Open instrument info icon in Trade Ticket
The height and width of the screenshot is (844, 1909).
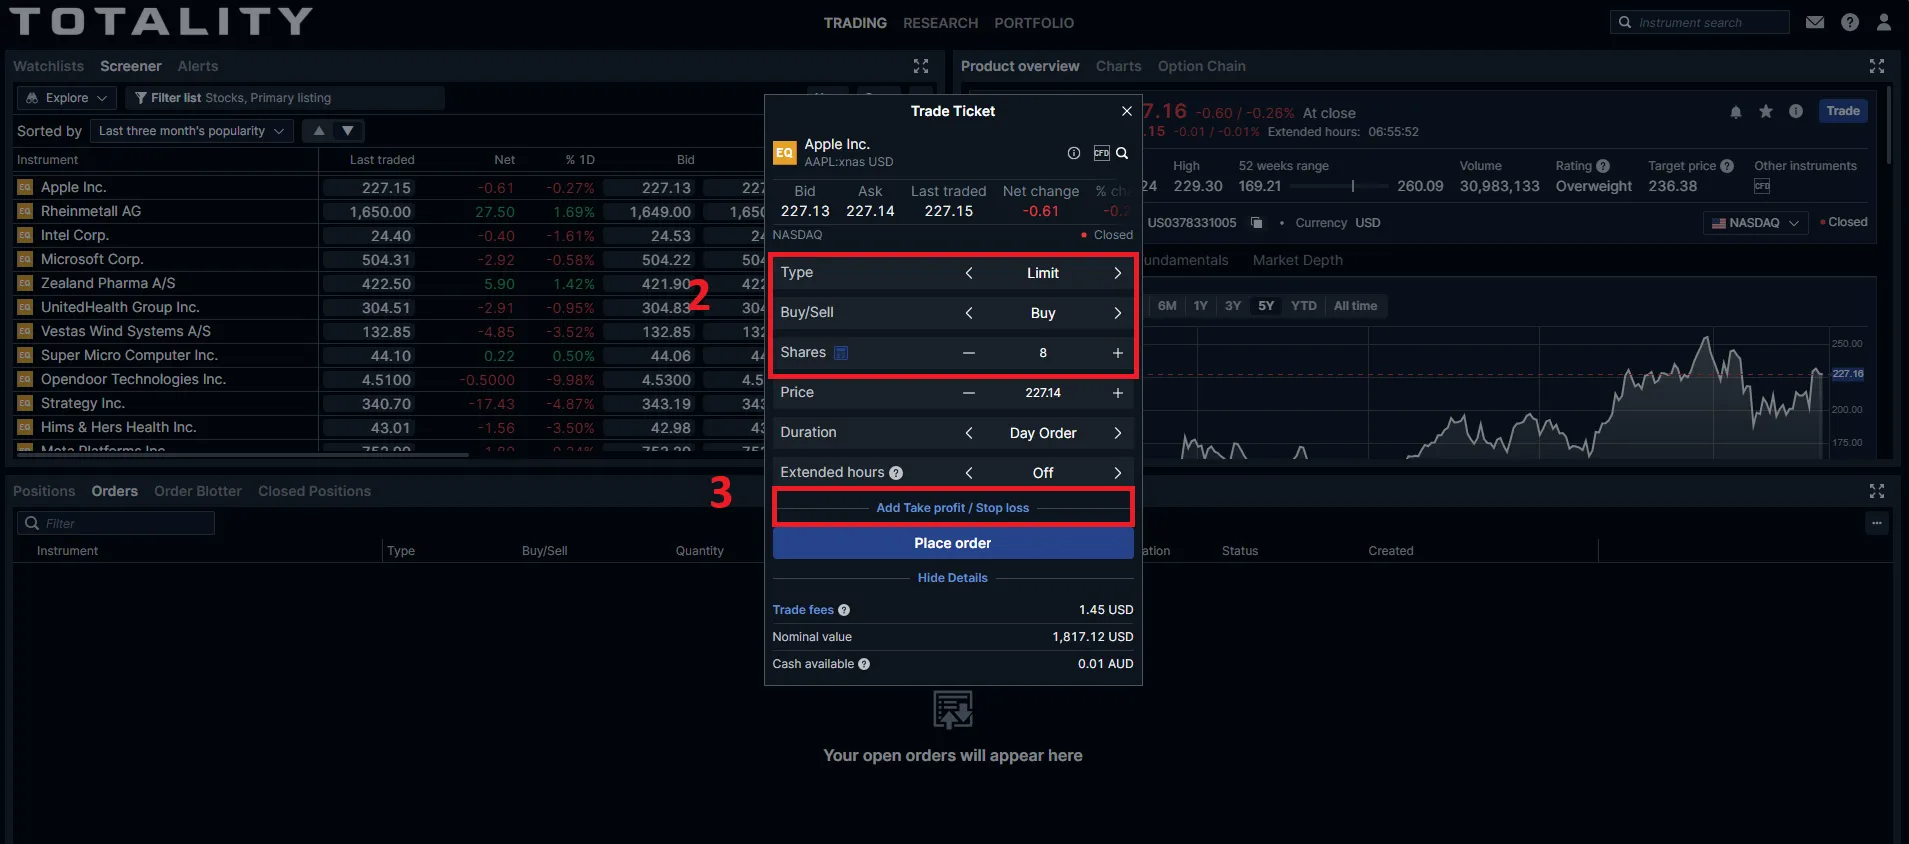1074,153
